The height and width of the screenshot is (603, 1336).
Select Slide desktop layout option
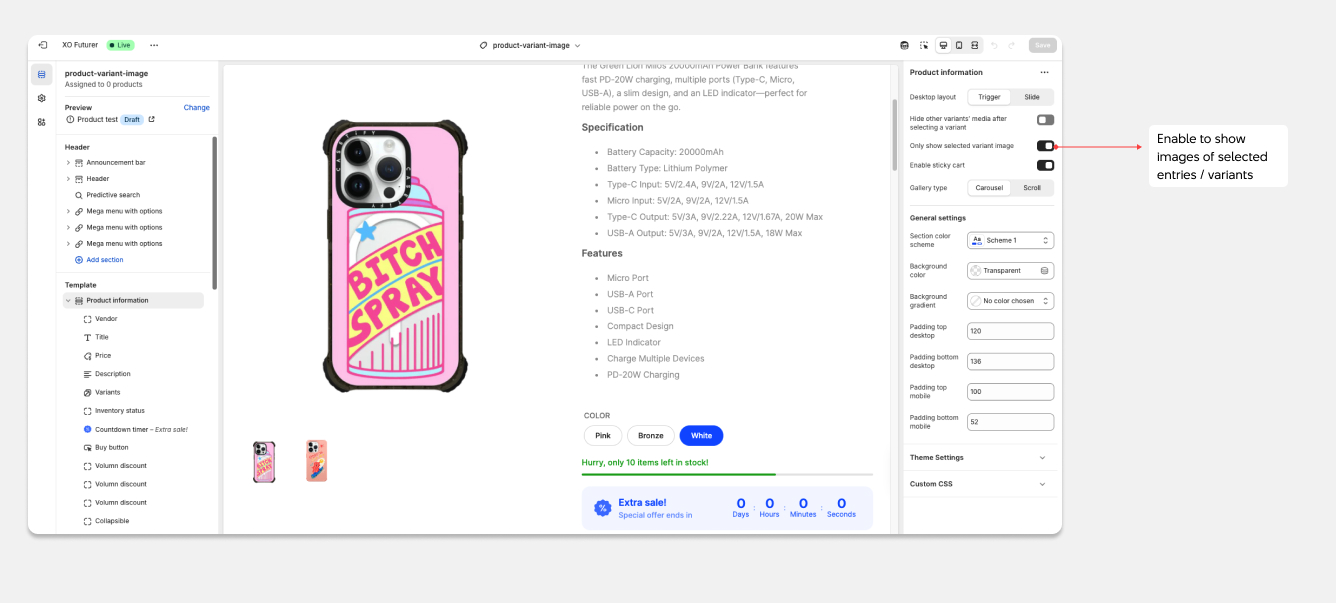pos(1031,97)
